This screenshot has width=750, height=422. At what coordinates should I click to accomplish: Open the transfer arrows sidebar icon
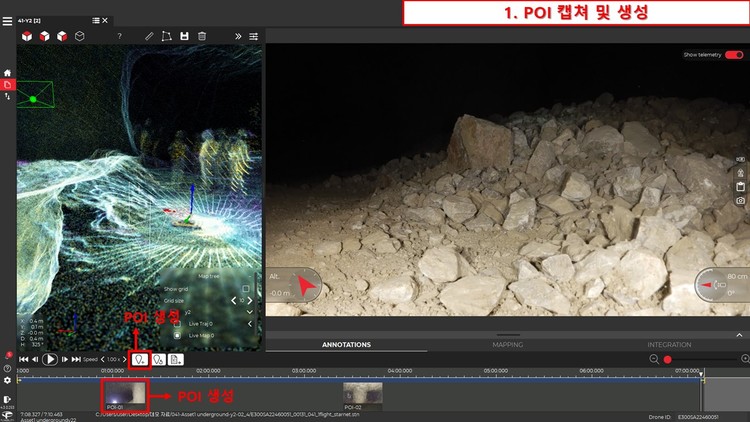pyautogui.click(x=7, y=97)
